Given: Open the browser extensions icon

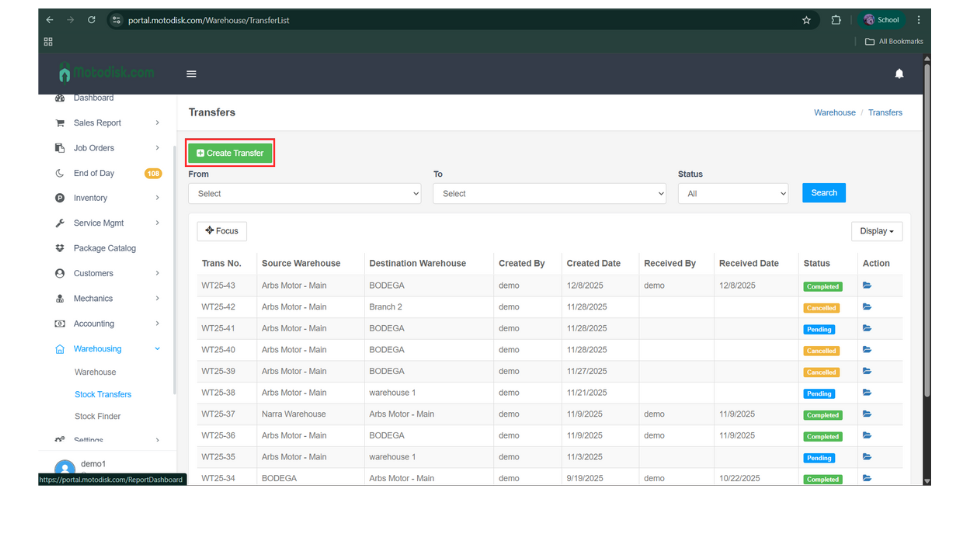Looking at the screenshot, I should tap(836, 20).
